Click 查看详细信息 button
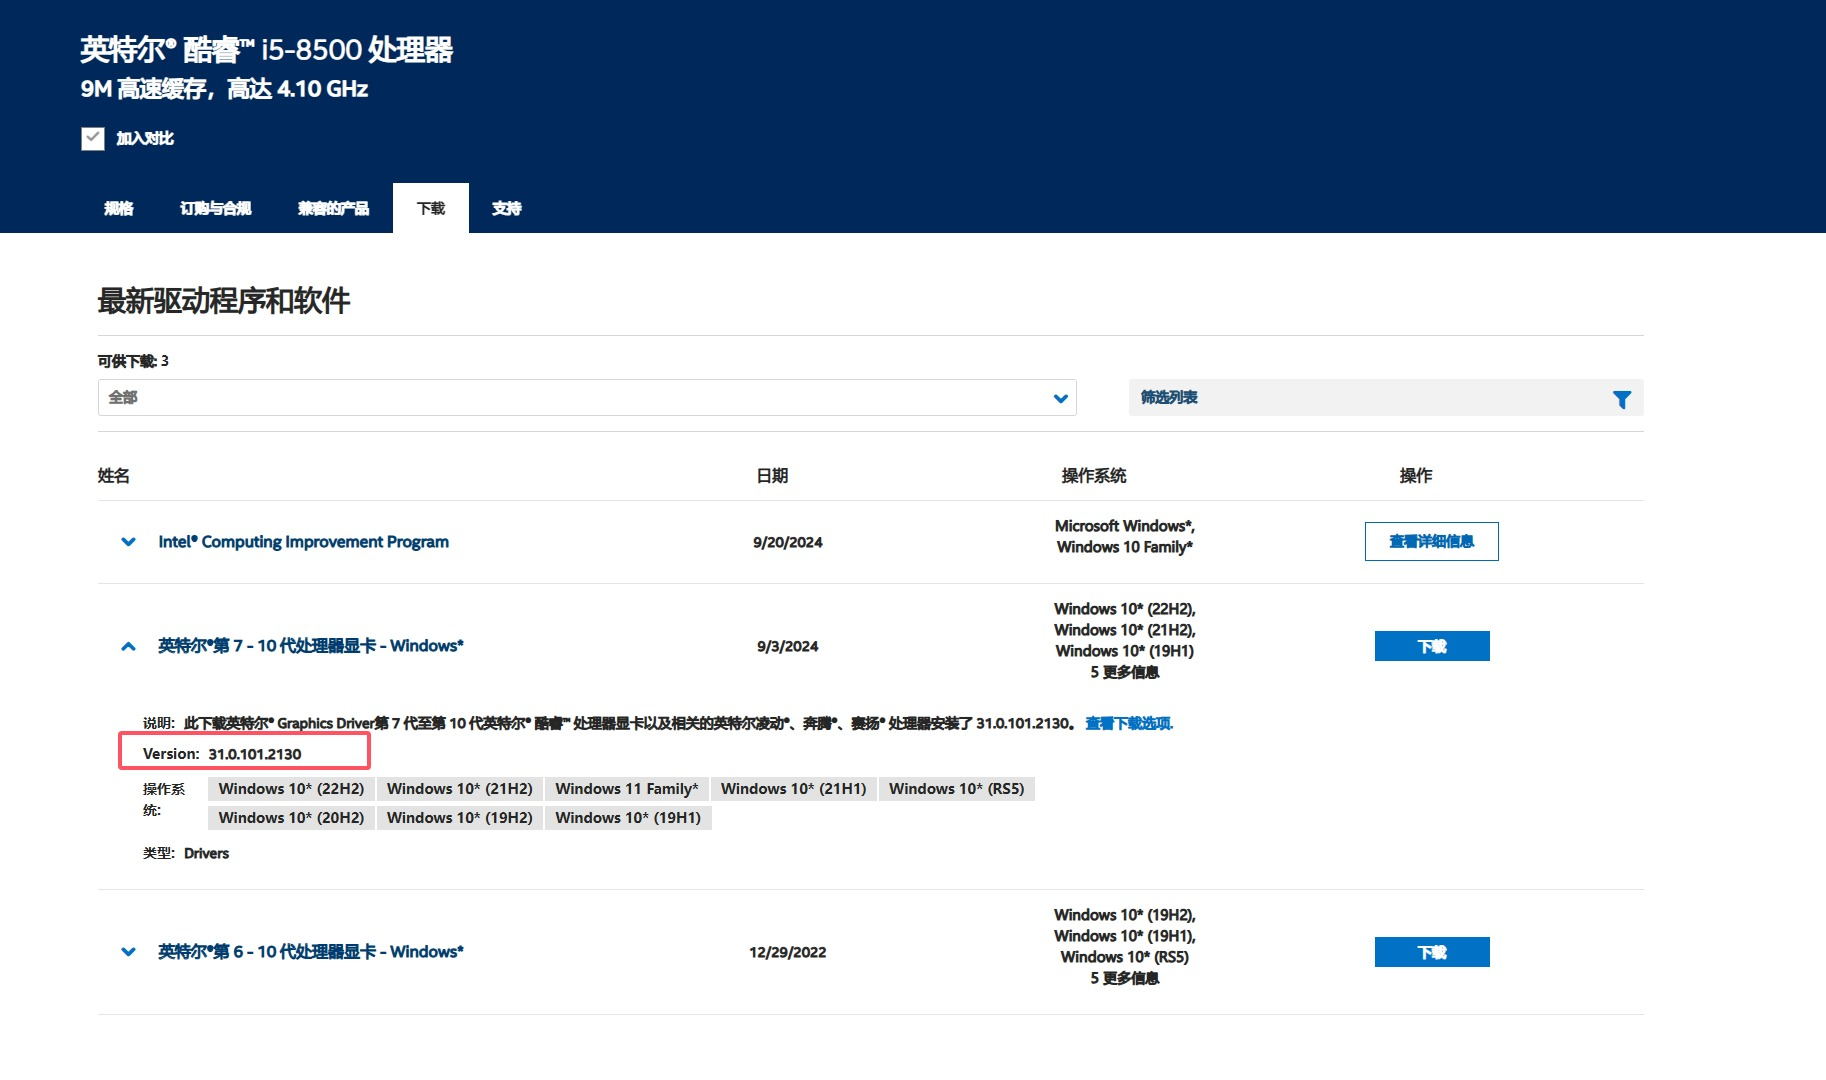1826x1080 pixels. (x=1431, y=542)
